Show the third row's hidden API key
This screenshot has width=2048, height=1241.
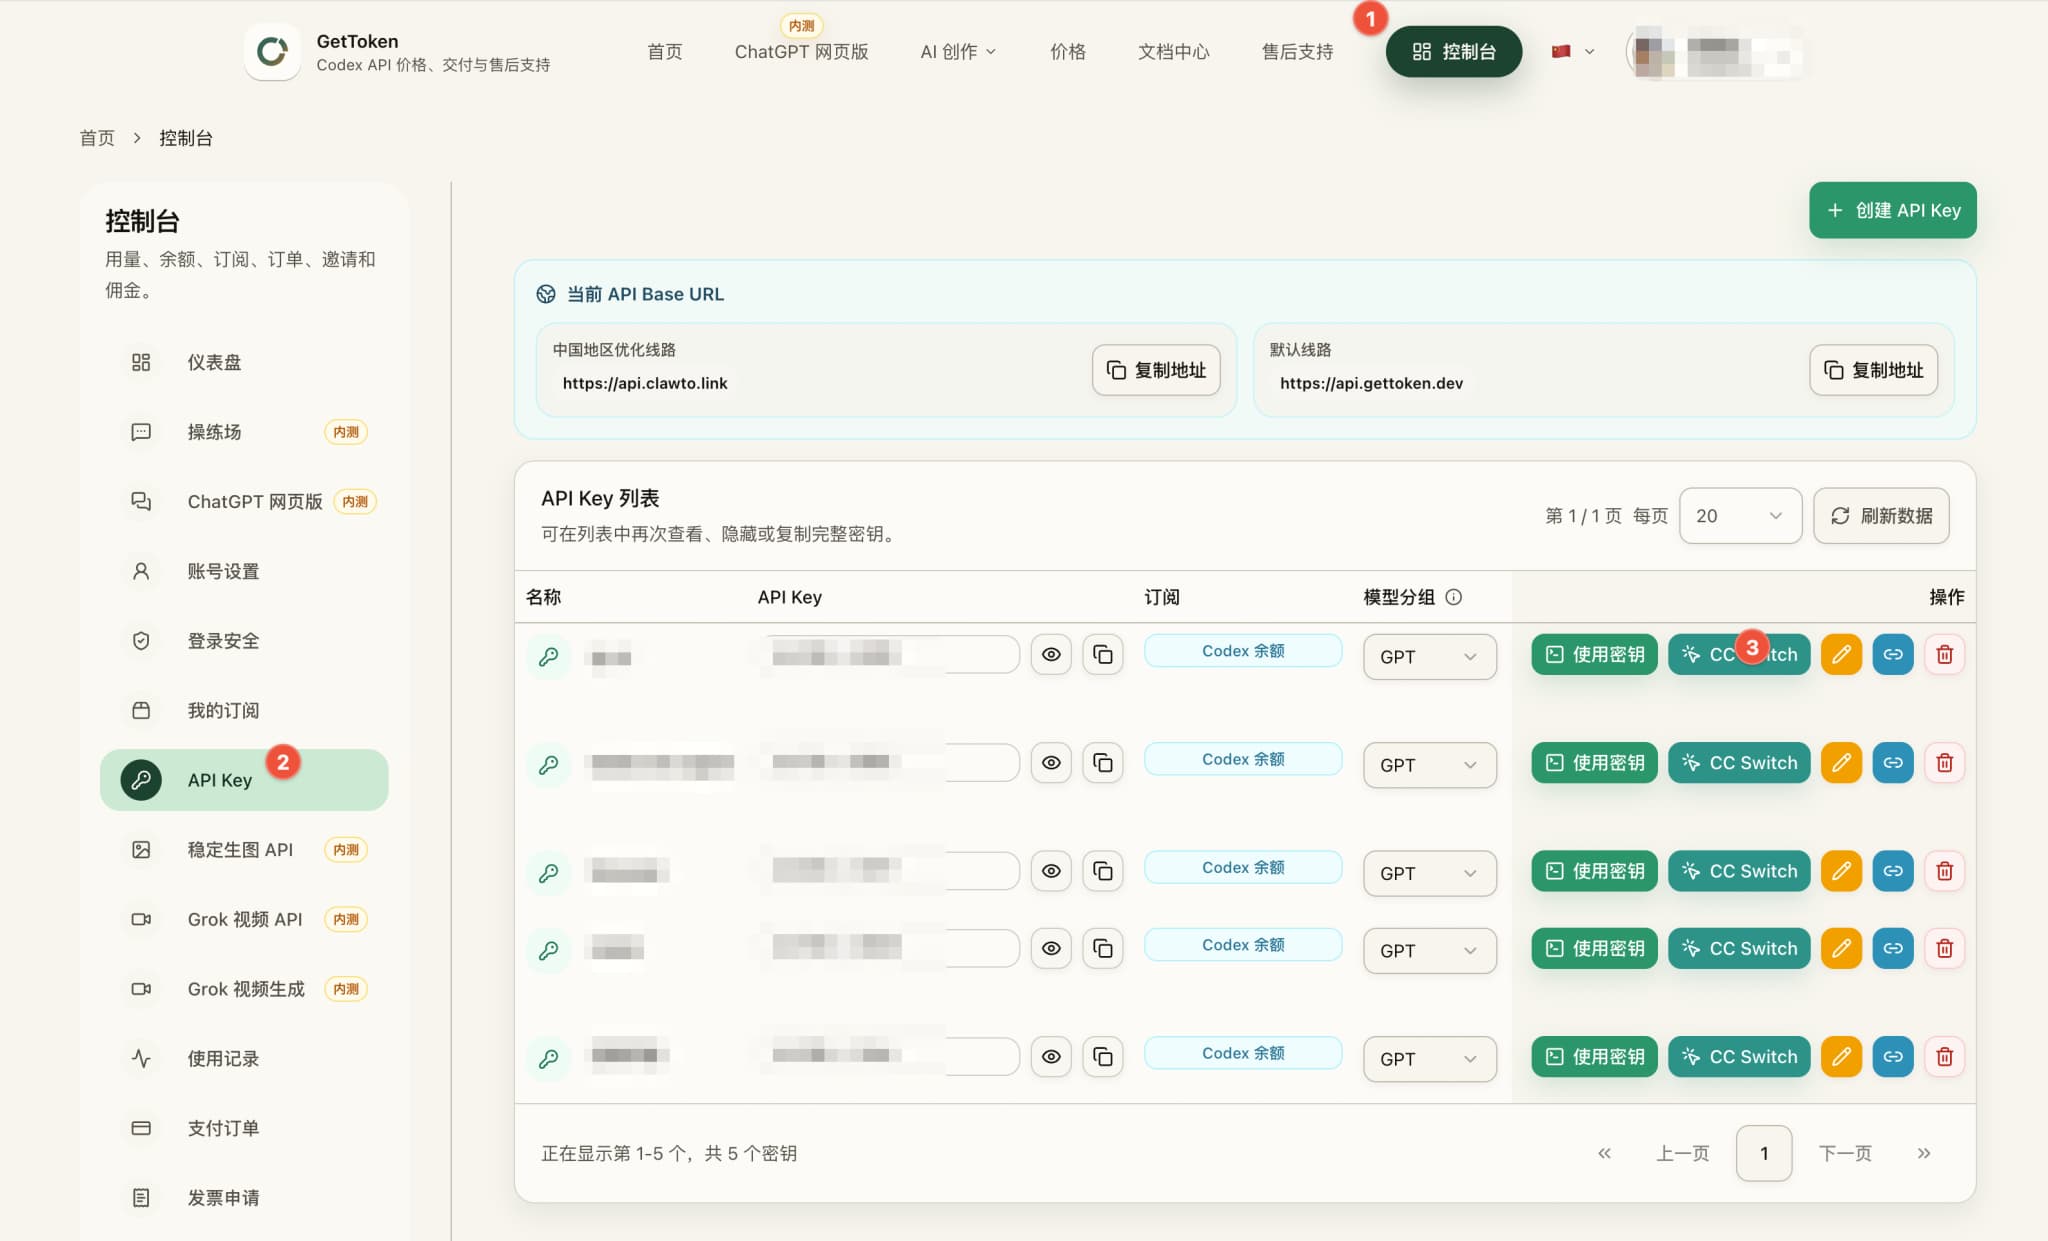pos(1051,871)
